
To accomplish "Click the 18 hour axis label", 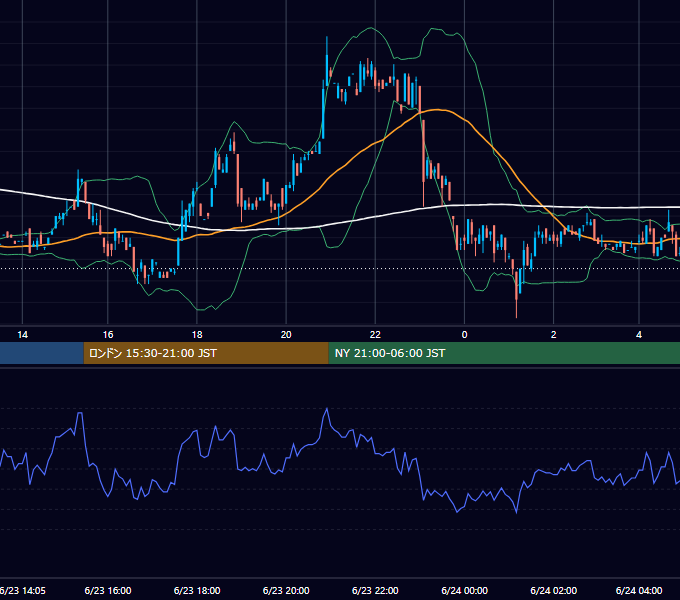I will click(x=197, y=335).
